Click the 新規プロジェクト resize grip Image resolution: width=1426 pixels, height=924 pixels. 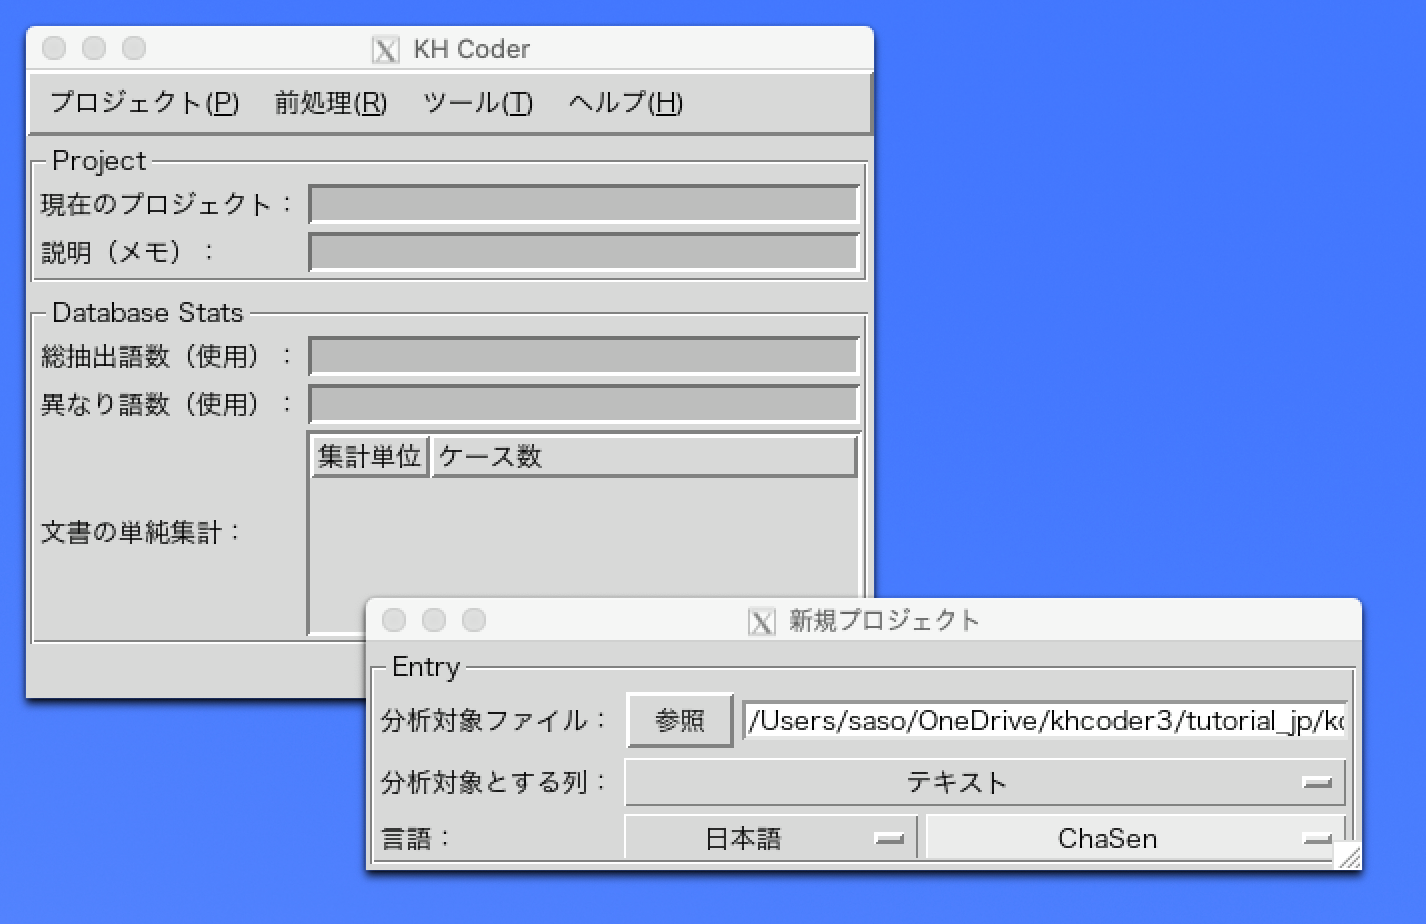[x=1347, y=855]
